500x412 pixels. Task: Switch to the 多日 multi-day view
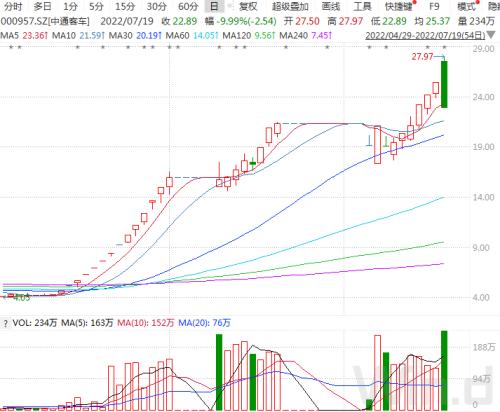43,6
